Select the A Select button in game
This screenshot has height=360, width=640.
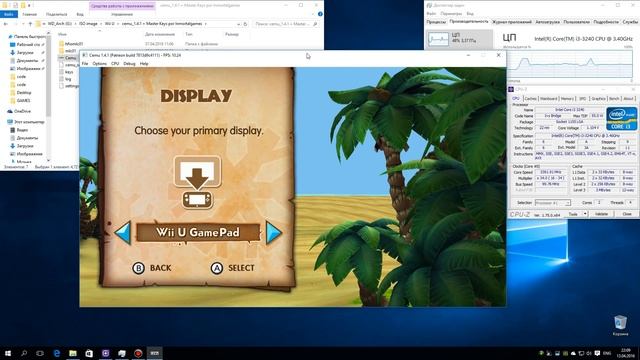click(x=233, y=268)
